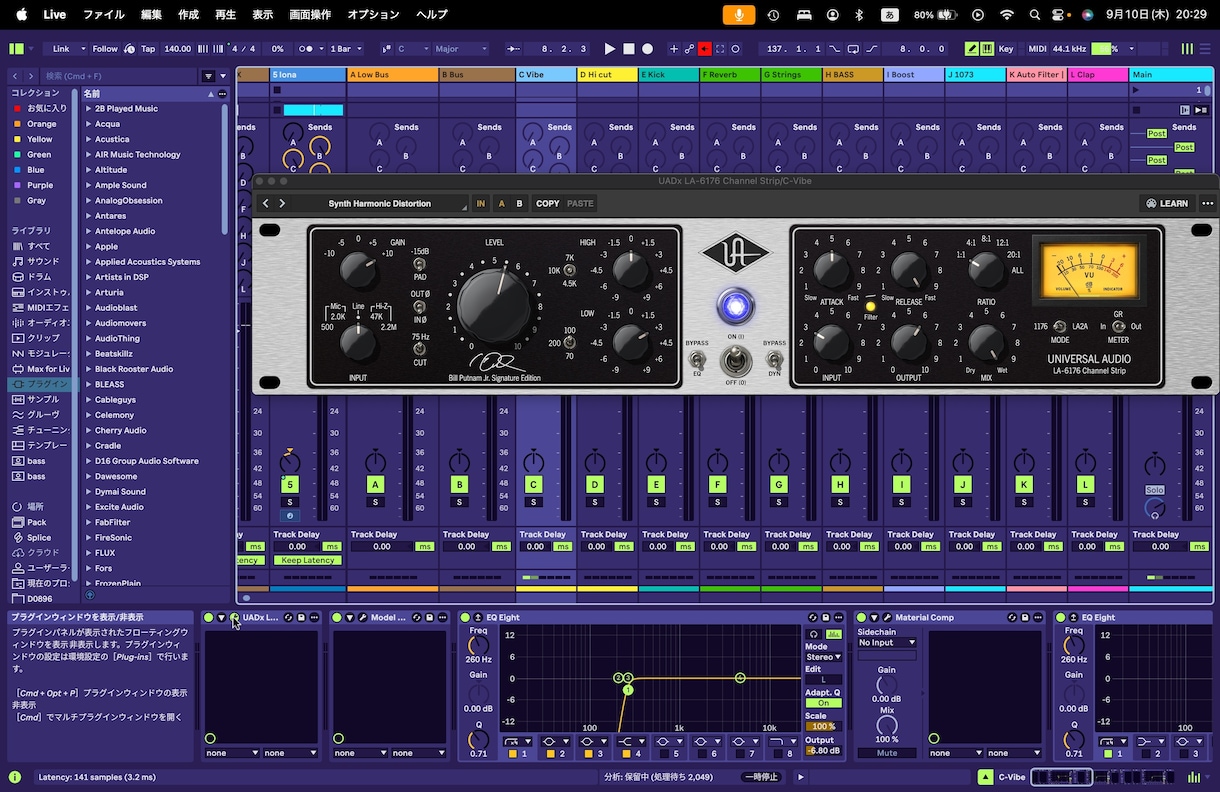Open Plug-ins category in browser
This screenshot has height=792, width=1220.
(x=42, y=384)
